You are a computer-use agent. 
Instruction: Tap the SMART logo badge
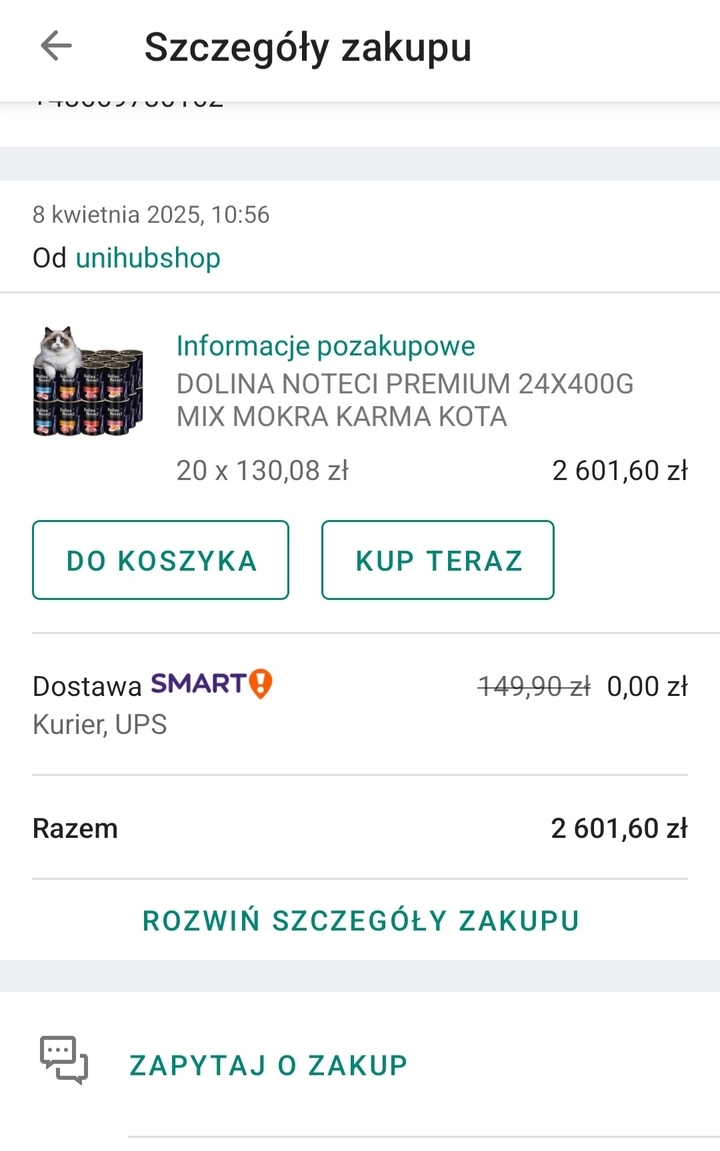198,683
